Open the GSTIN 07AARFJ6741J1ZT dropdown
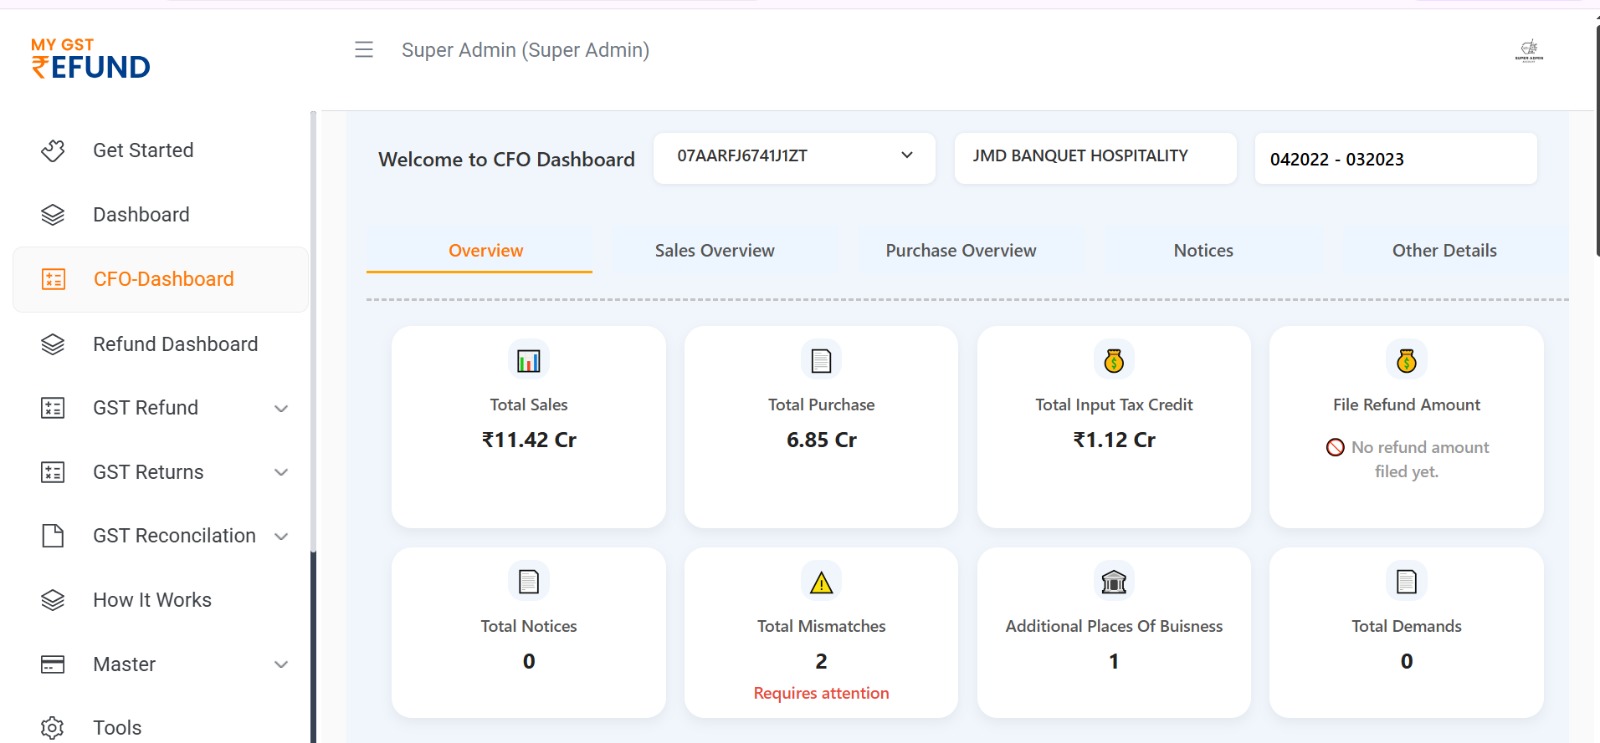Viewport: 1600px width, 743px height. 795,158
